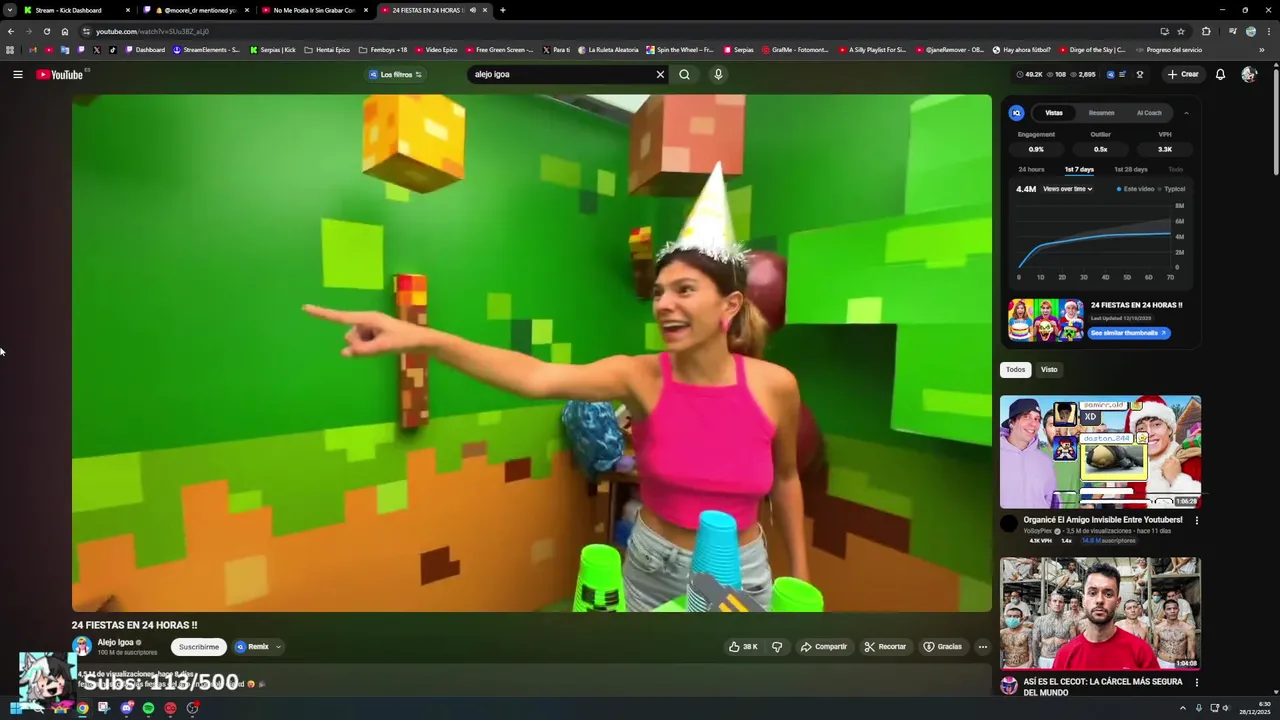Open a new browser tab with plus
This screenshot has height=720, width=1280.
502,10
